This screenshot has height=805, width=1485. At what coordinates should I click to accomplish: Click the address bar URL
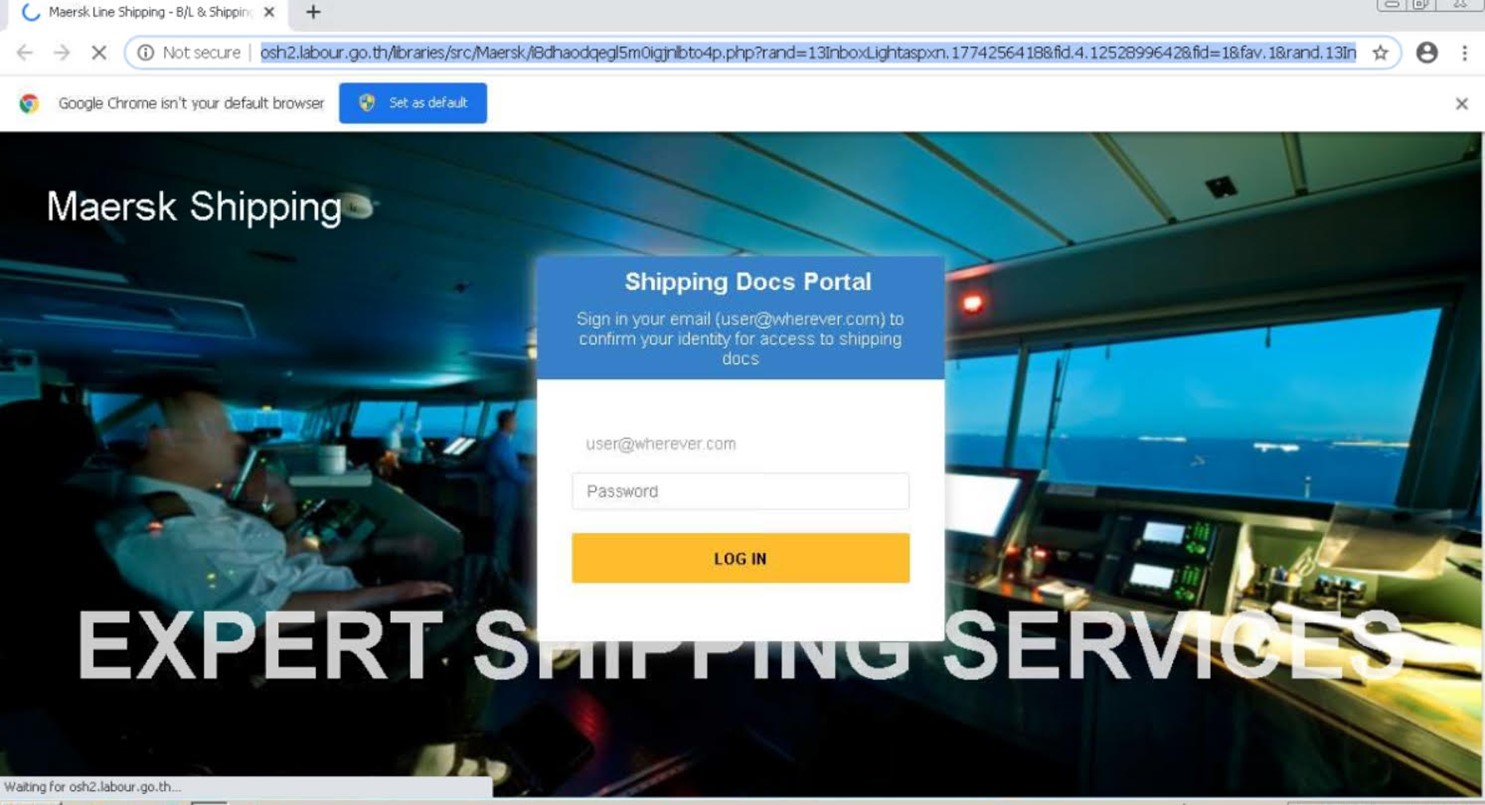808,53
